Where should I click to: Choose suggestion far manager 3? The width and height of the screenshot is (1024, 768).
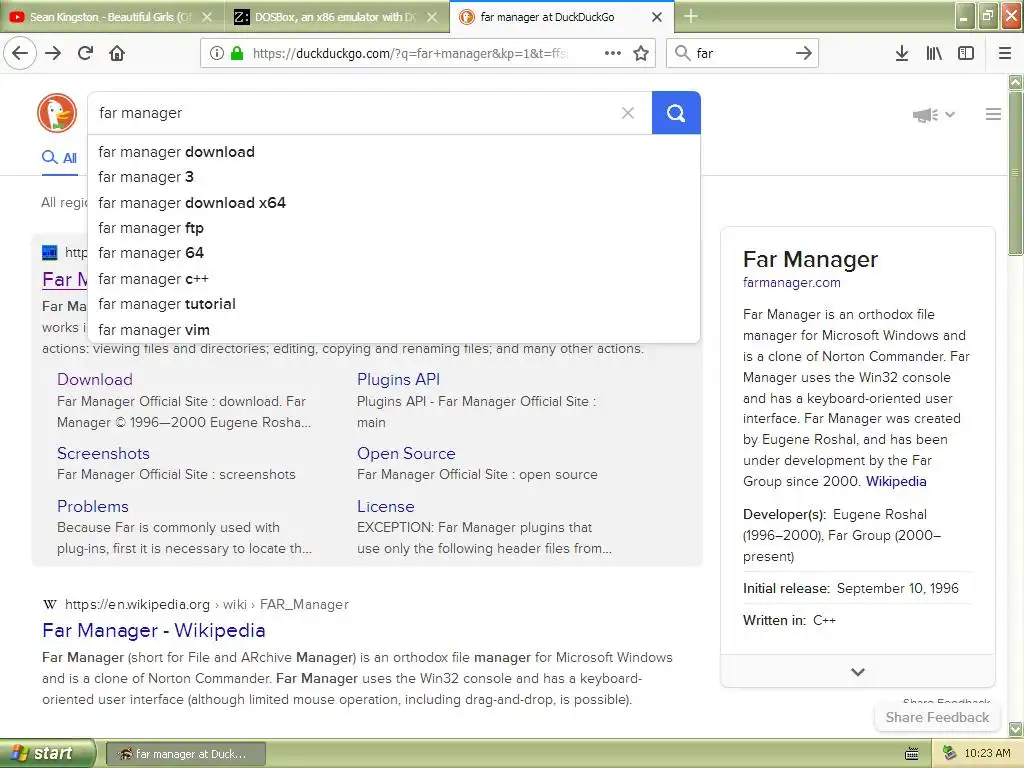pyautogui.click(x=394, y=177)
